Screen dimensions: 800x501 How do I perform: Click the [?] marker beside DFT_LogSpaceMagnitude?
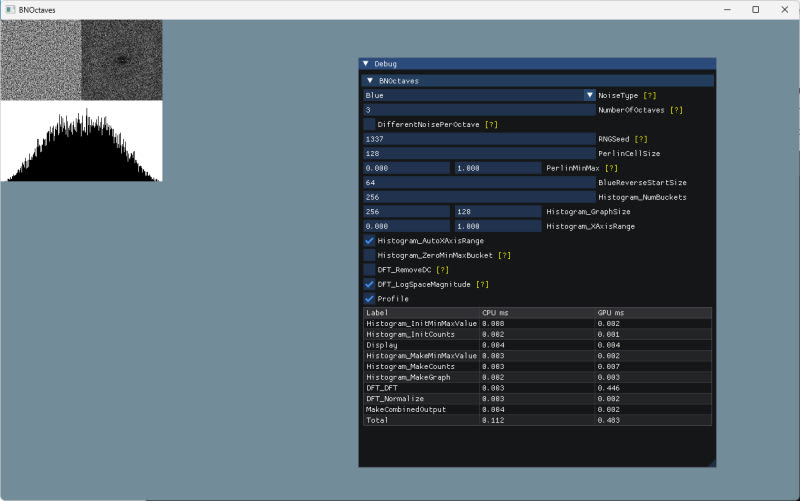(x=480, y=284)
